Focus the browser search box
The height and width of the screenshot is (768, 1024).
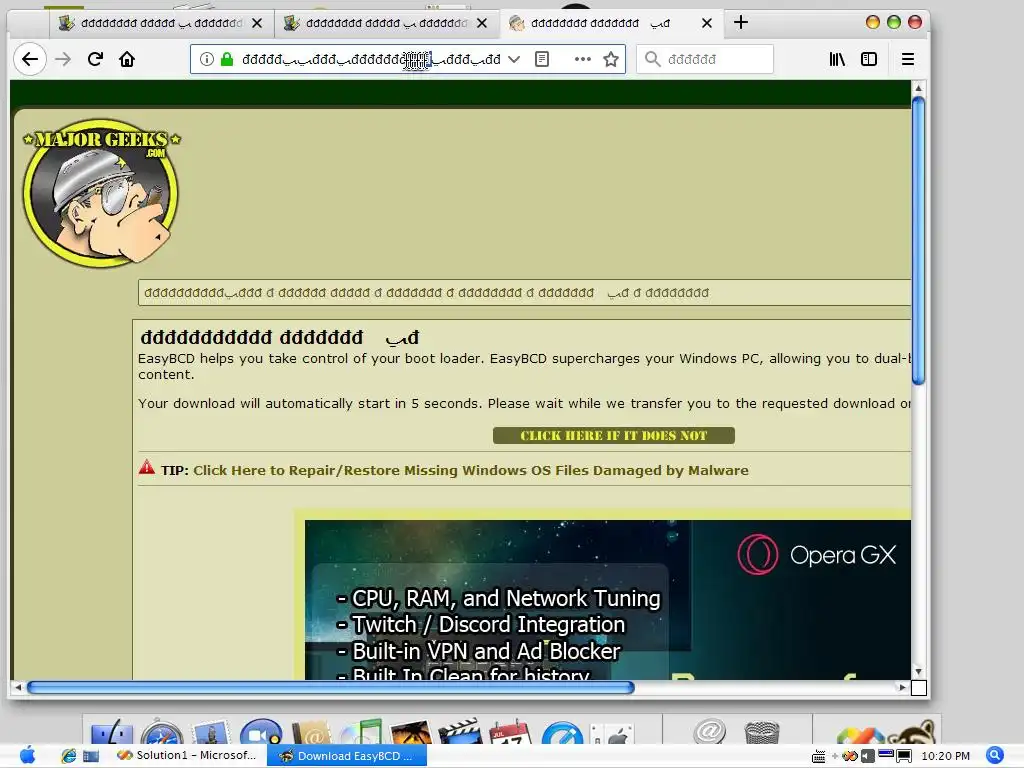[705, 59]
